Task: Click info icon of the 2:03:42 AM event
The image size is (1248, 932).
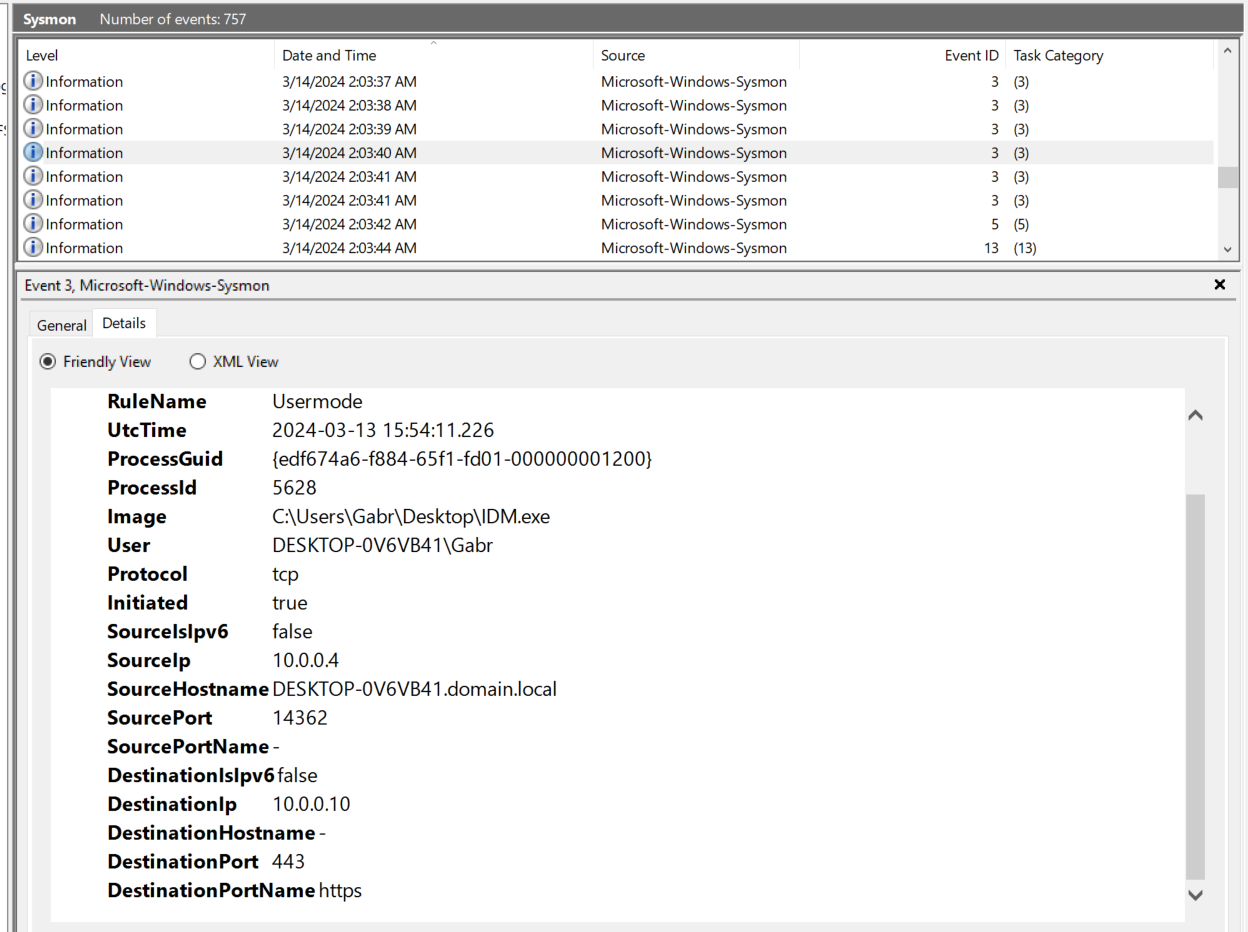Action: pos(34,224)
